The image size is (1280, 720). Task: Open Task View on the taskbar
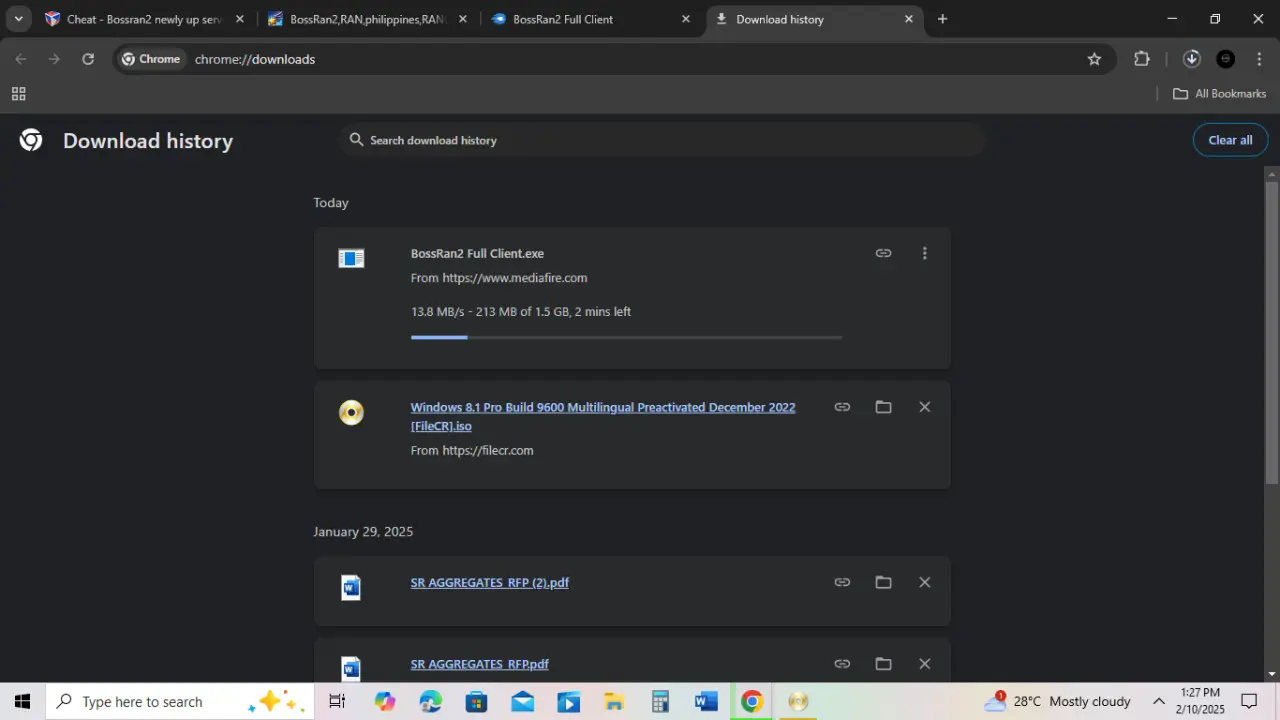tap(337, 701)
